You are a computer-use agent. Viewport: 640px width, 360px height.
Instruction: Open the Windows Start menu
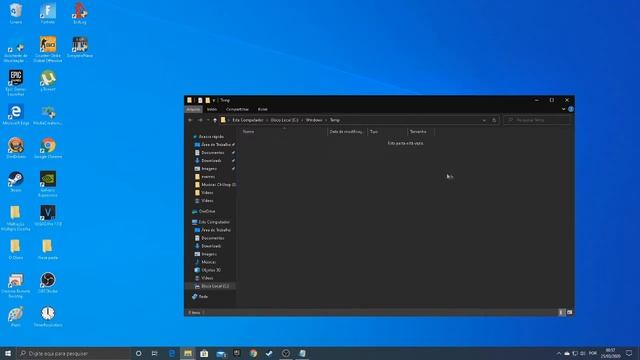tap(8, 353)
